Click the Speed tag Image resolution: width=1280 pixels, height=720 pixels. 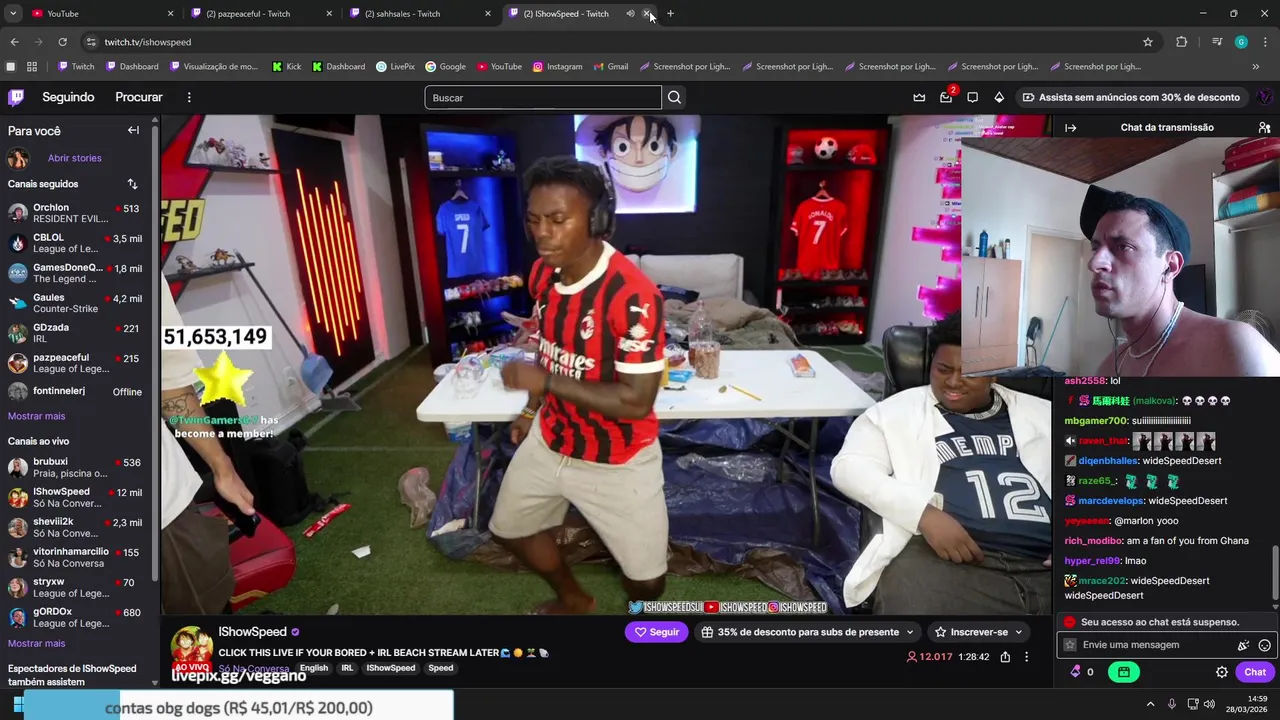tap(440, 668)
